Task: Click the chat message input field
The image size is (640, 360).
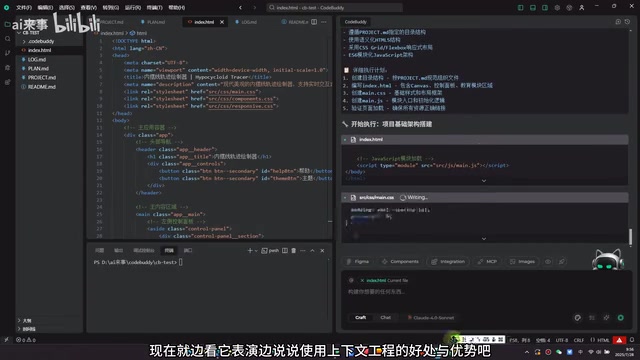Action: pos(486,292)
